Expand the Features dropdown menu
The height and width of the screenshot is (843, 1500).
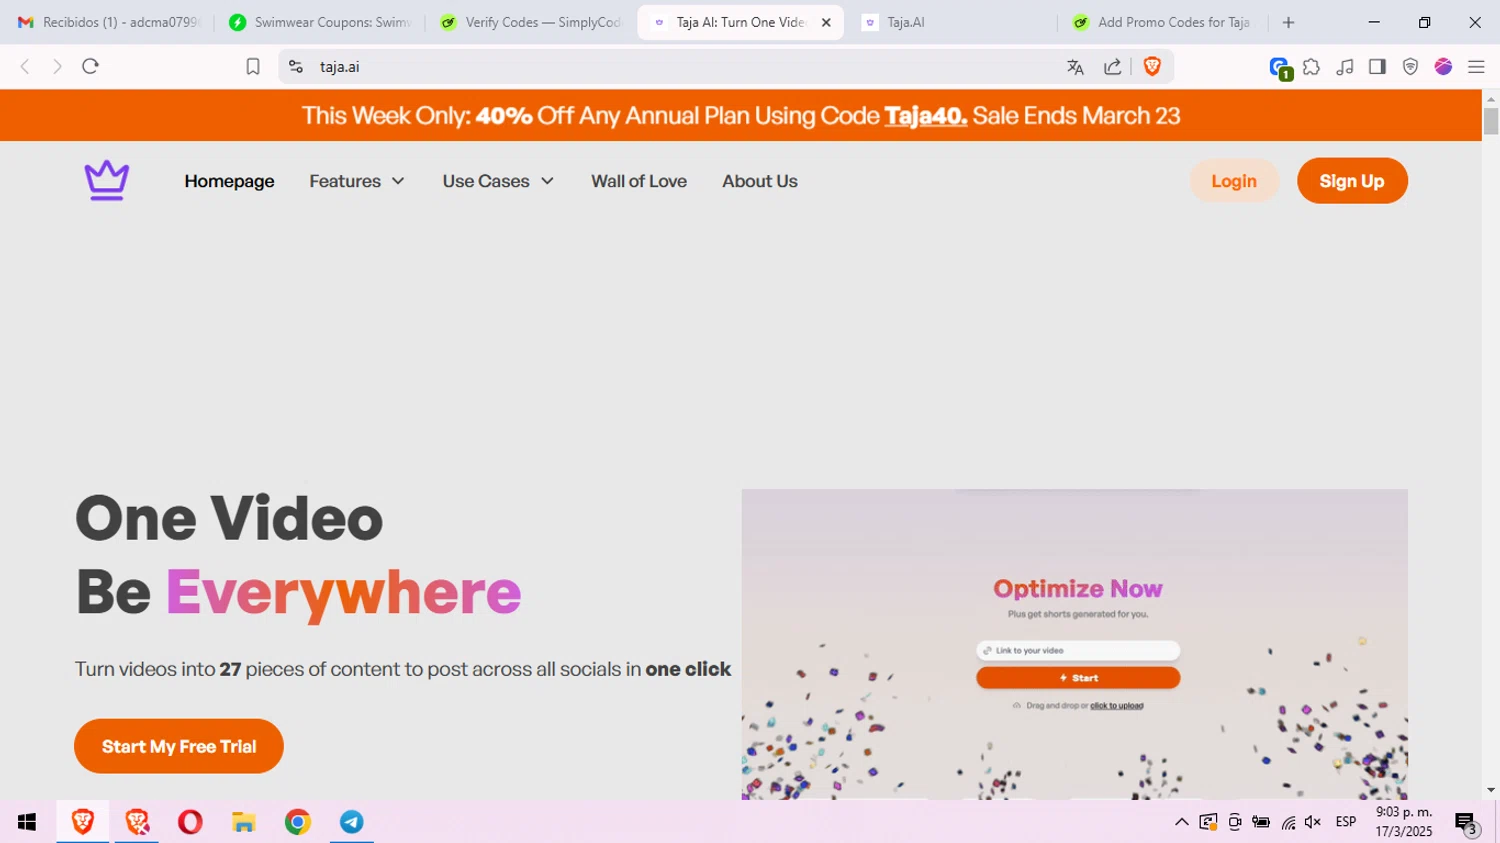(357, 181)
